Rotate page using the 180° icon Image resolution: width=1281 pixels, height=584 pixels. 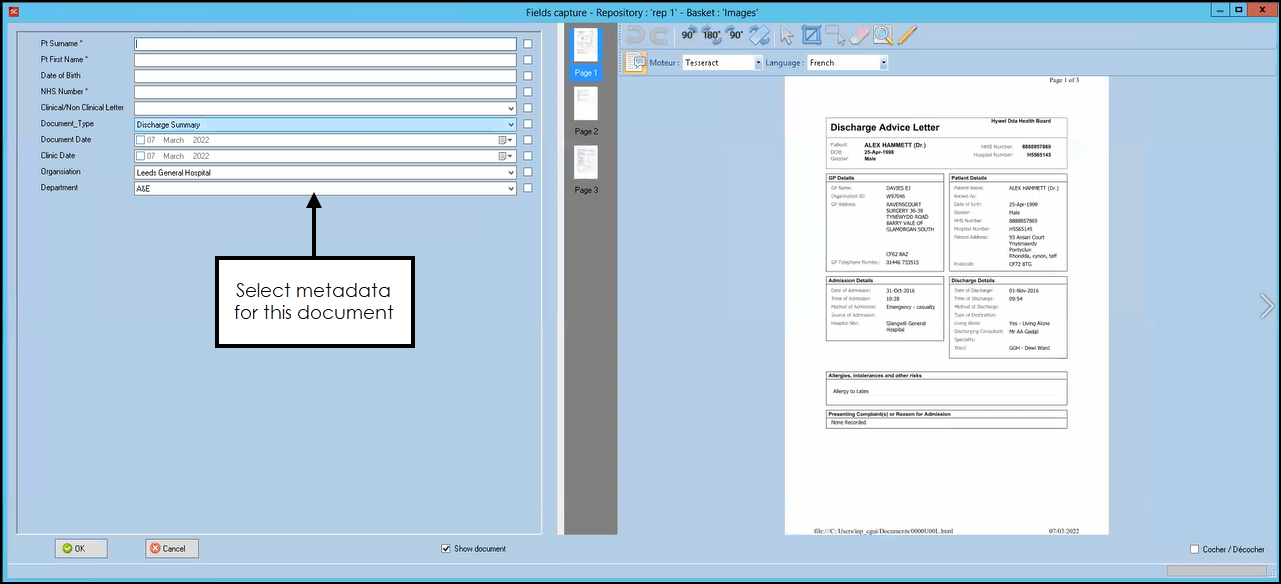(711, 35)
